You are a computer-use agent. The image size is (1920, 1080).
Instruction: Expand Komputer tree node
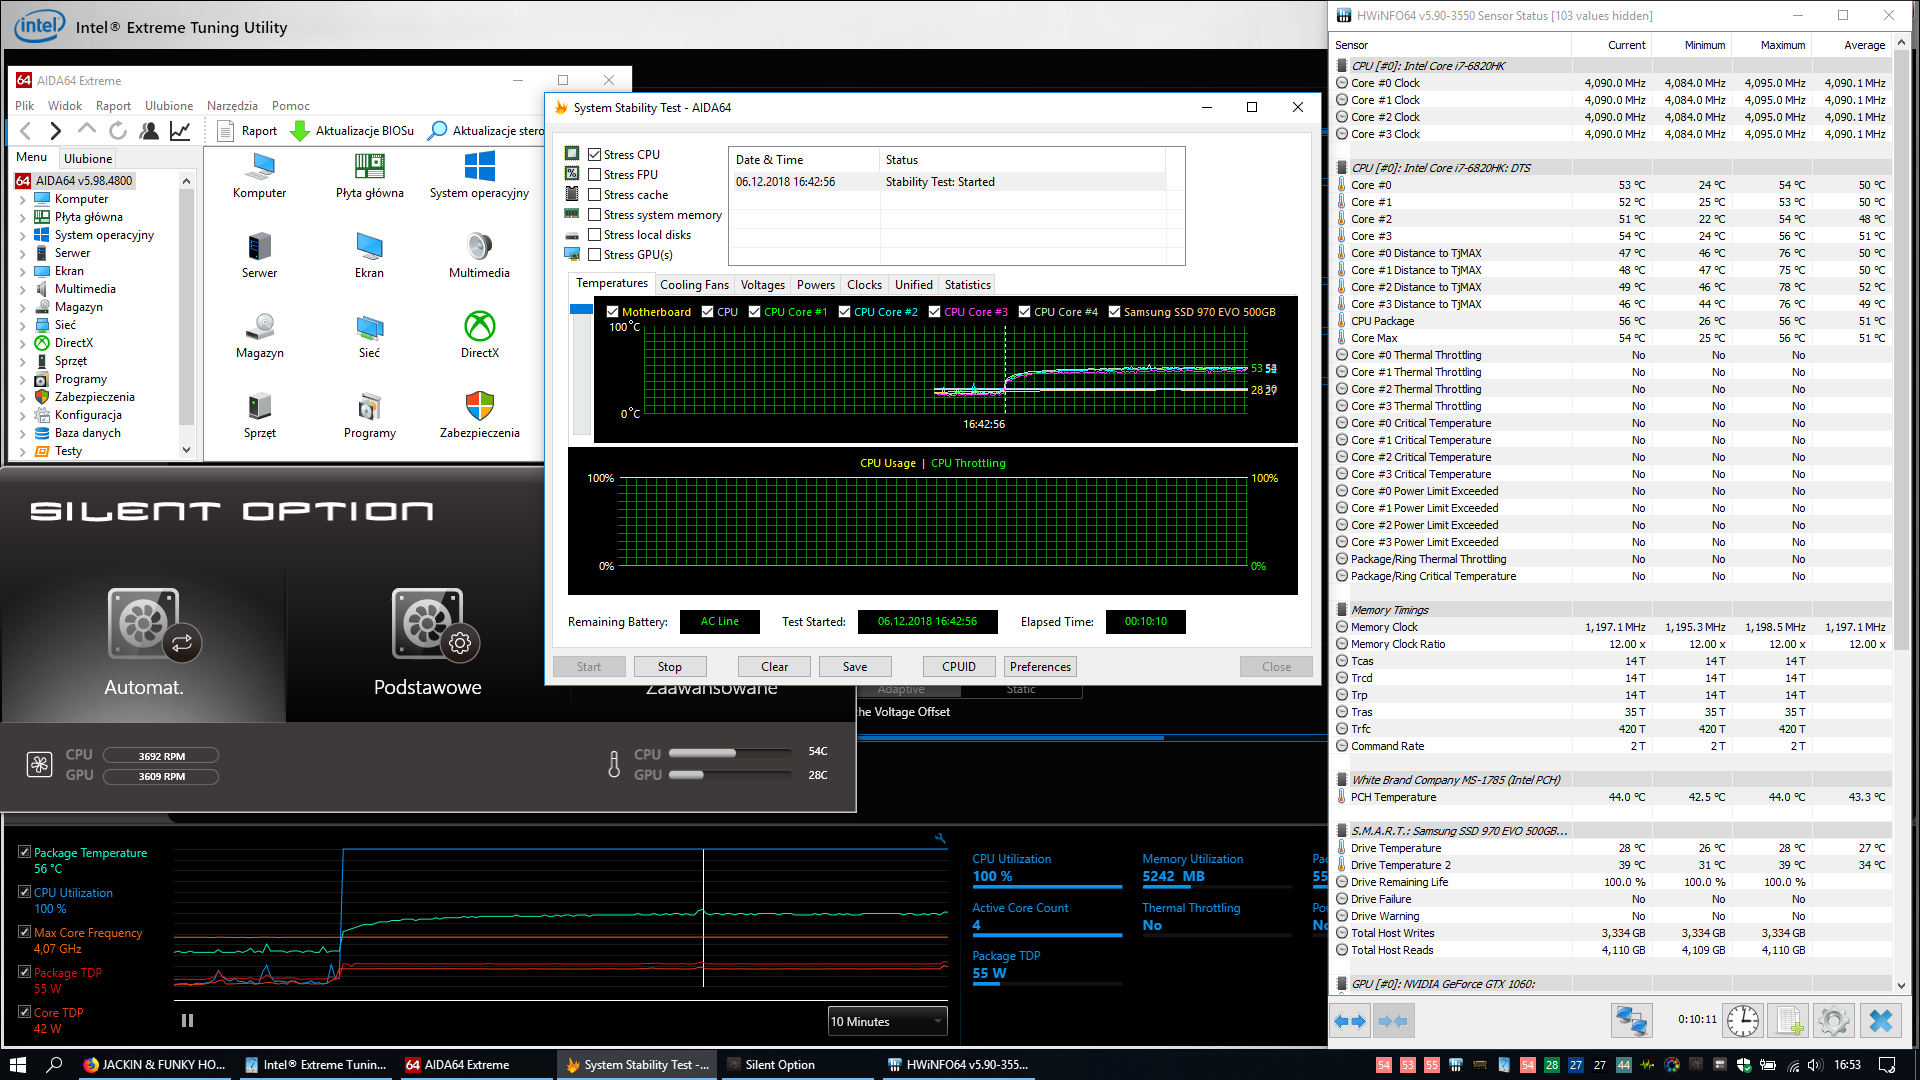pyautogui.click(x=23, y=199)
